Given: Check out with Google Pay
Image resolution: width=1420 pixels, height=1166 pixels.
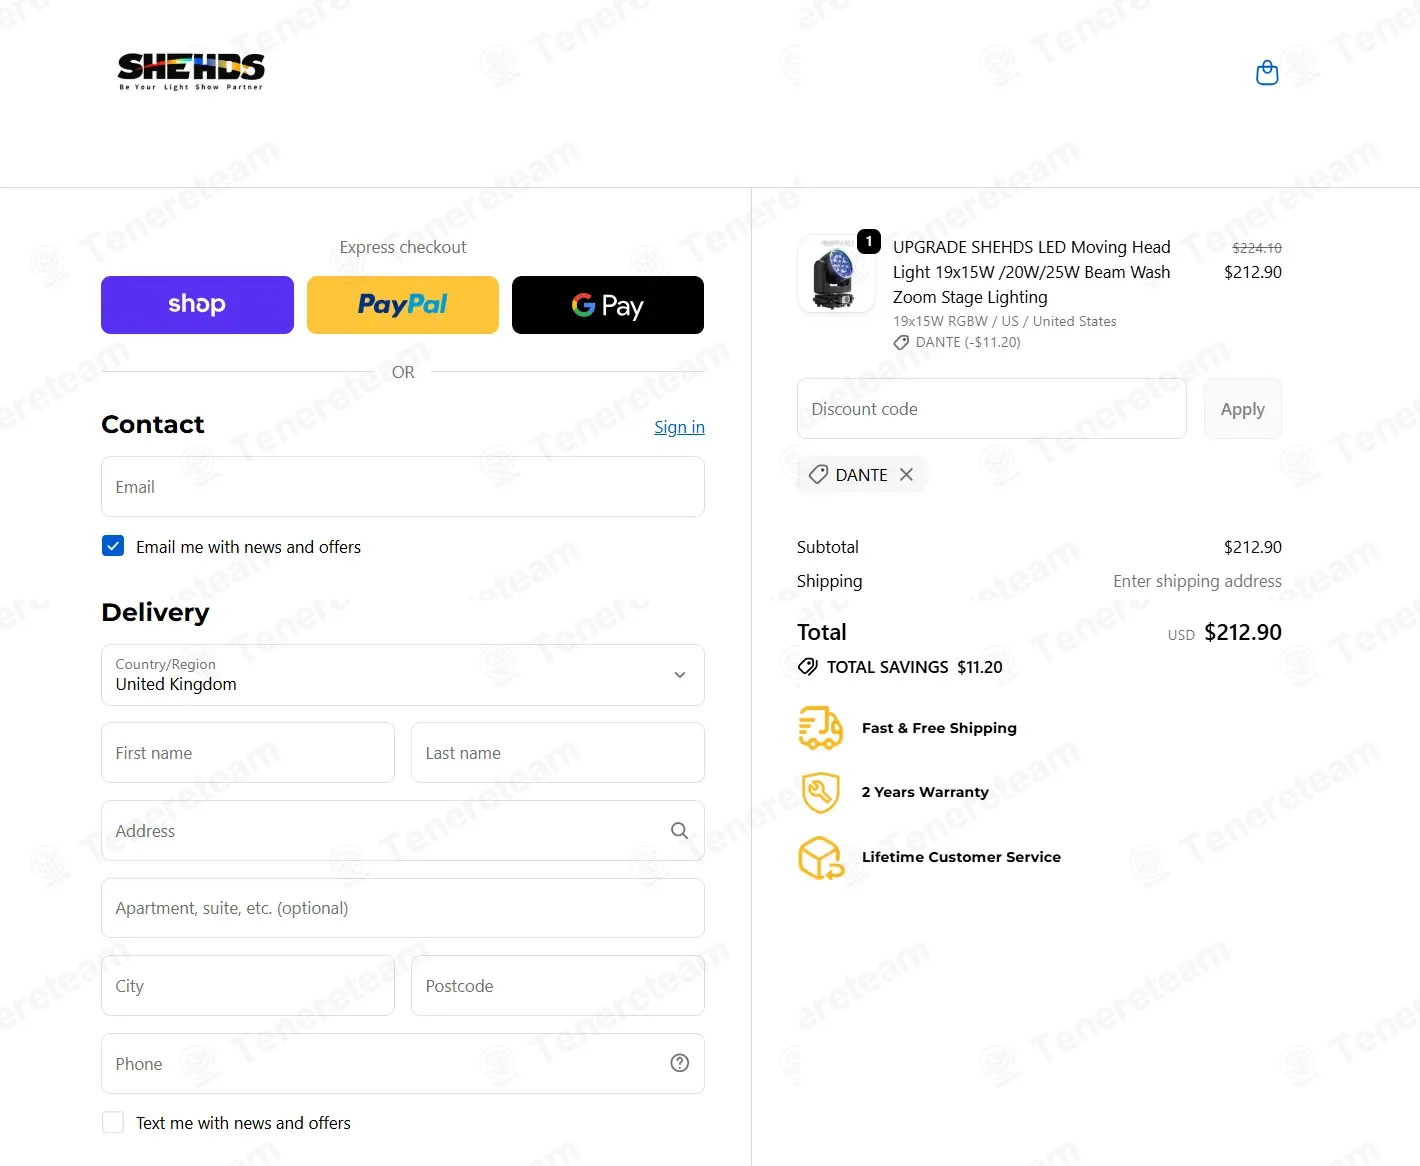Looking at the screenshot, I should click(x=608, y=305).
